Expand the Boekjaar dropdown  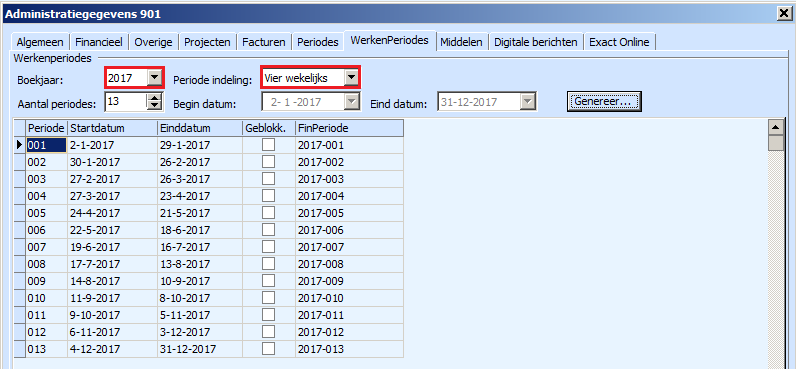click(154, 78)
